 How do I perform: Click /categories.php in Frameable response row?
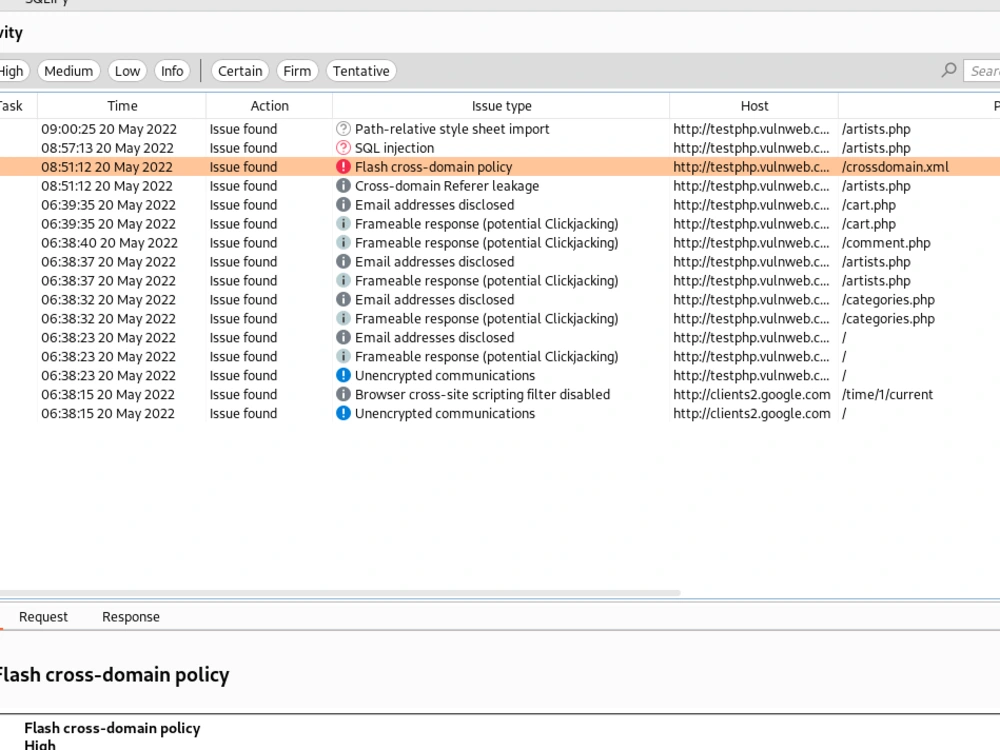pyautogui.click(x=888, y=319)
